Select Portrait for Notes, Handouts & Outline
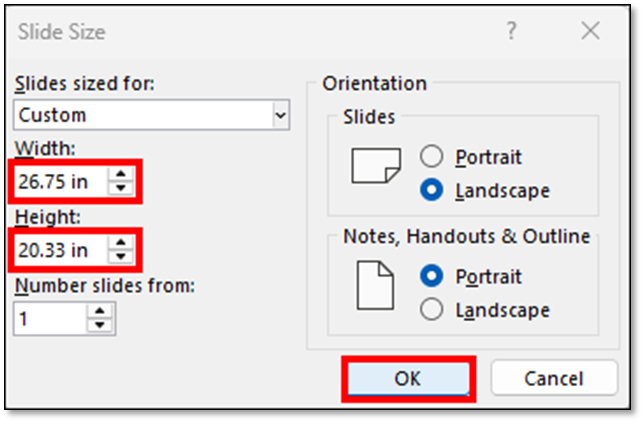Screen dimensions: 643x422 pos(433,276)
